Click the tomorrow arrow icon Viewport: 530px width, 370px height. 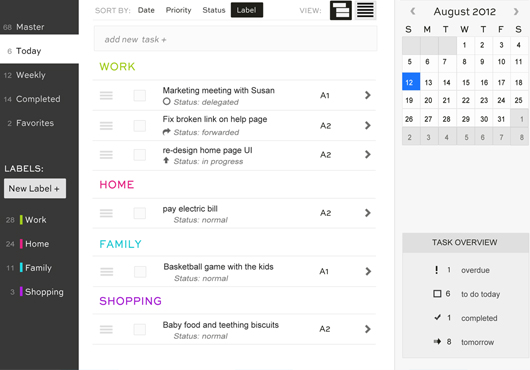pos(437,342)
